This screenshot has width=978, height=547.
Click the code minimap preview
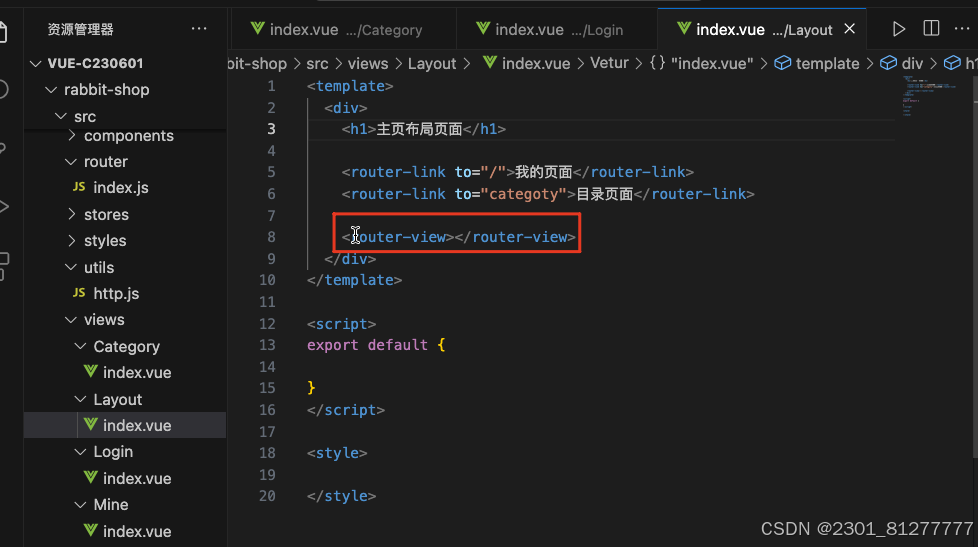pyautogui.click(x=929, y=95)
